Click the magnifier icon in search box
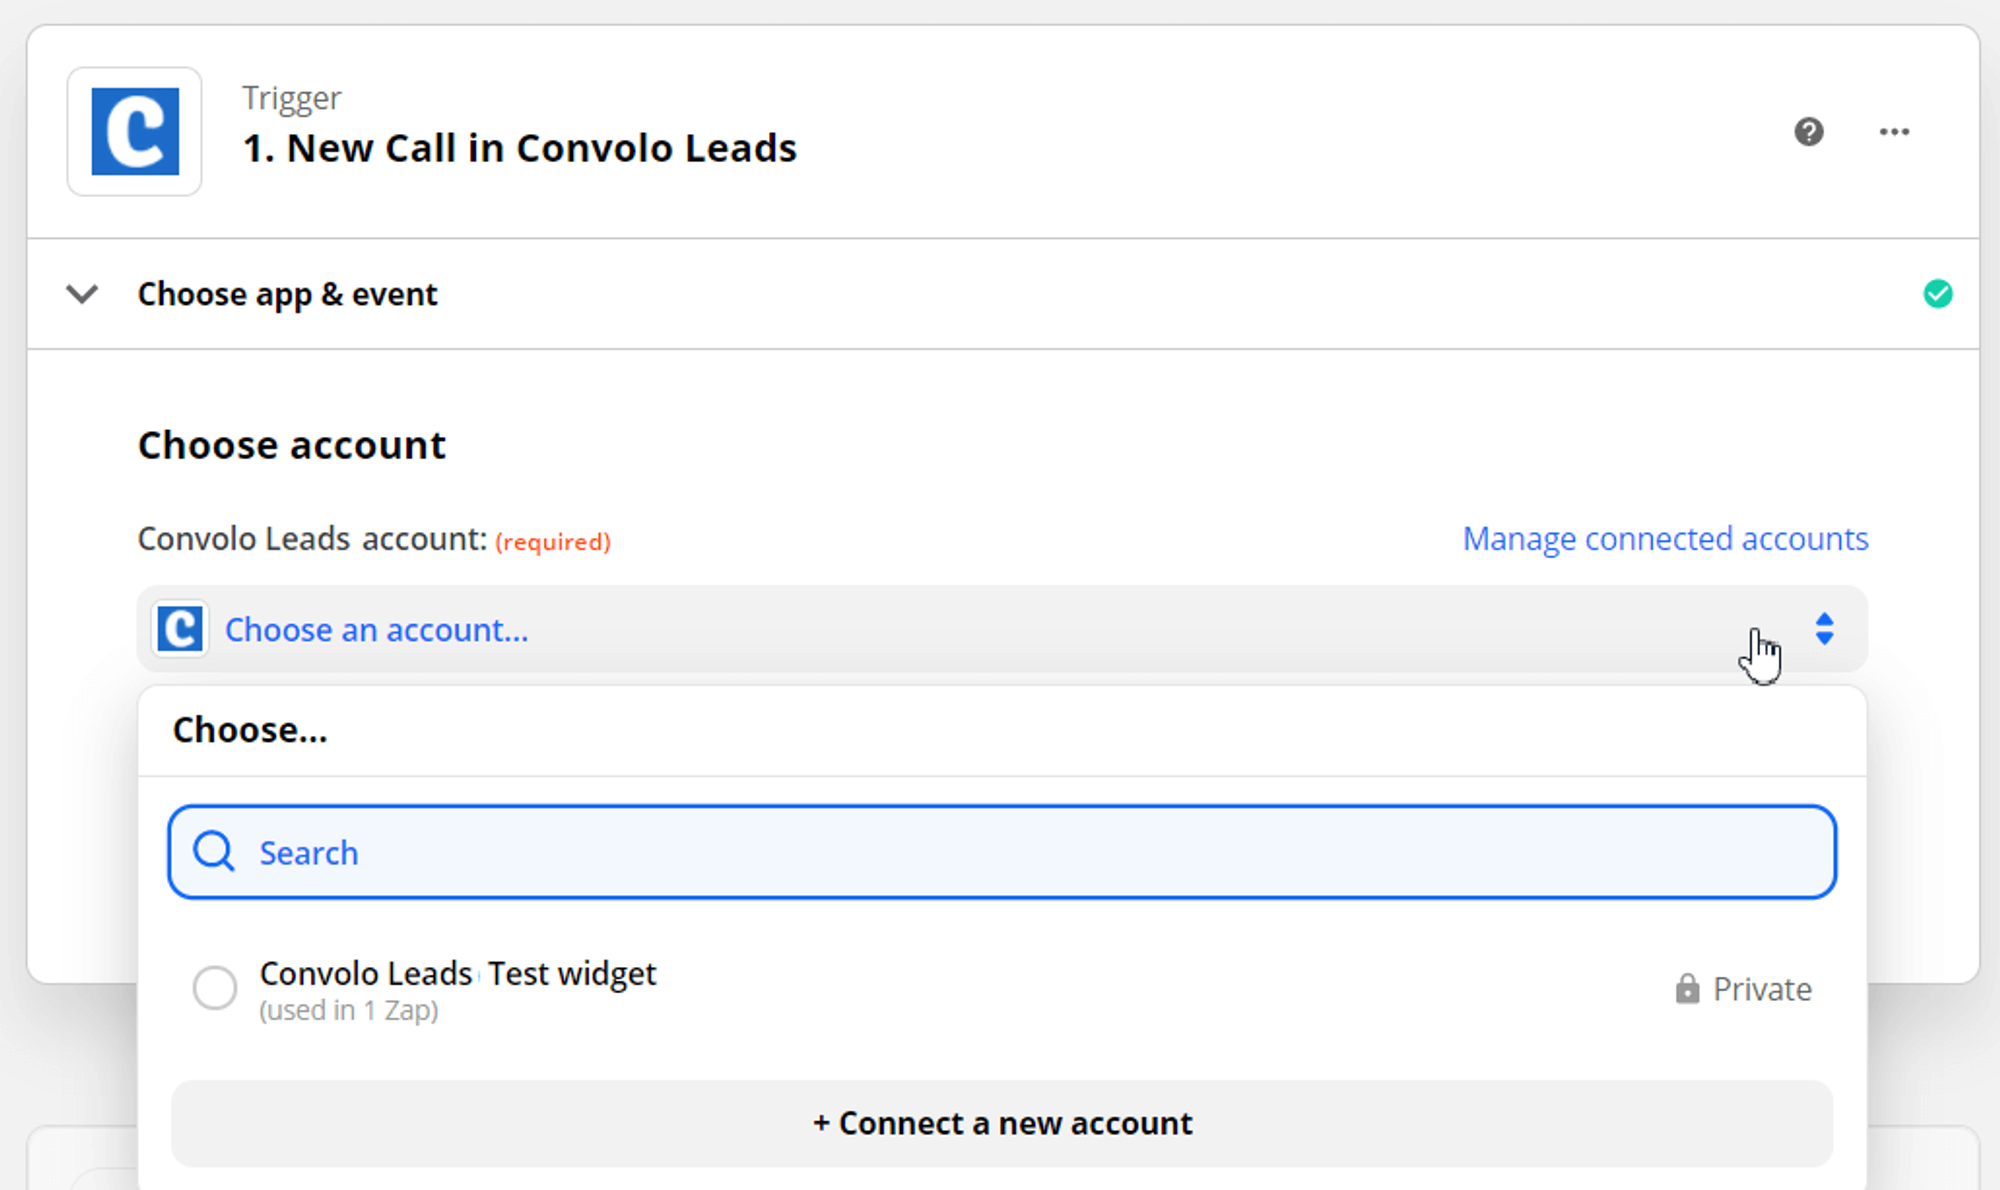This screenshot has width=2000, height=1190. click(x=214, y=852)
